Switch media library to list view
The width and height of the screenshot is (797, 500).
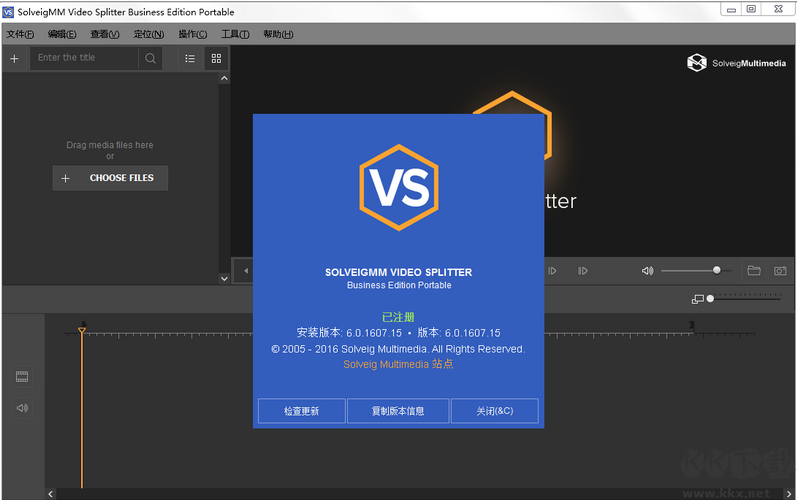pos(190,58)
